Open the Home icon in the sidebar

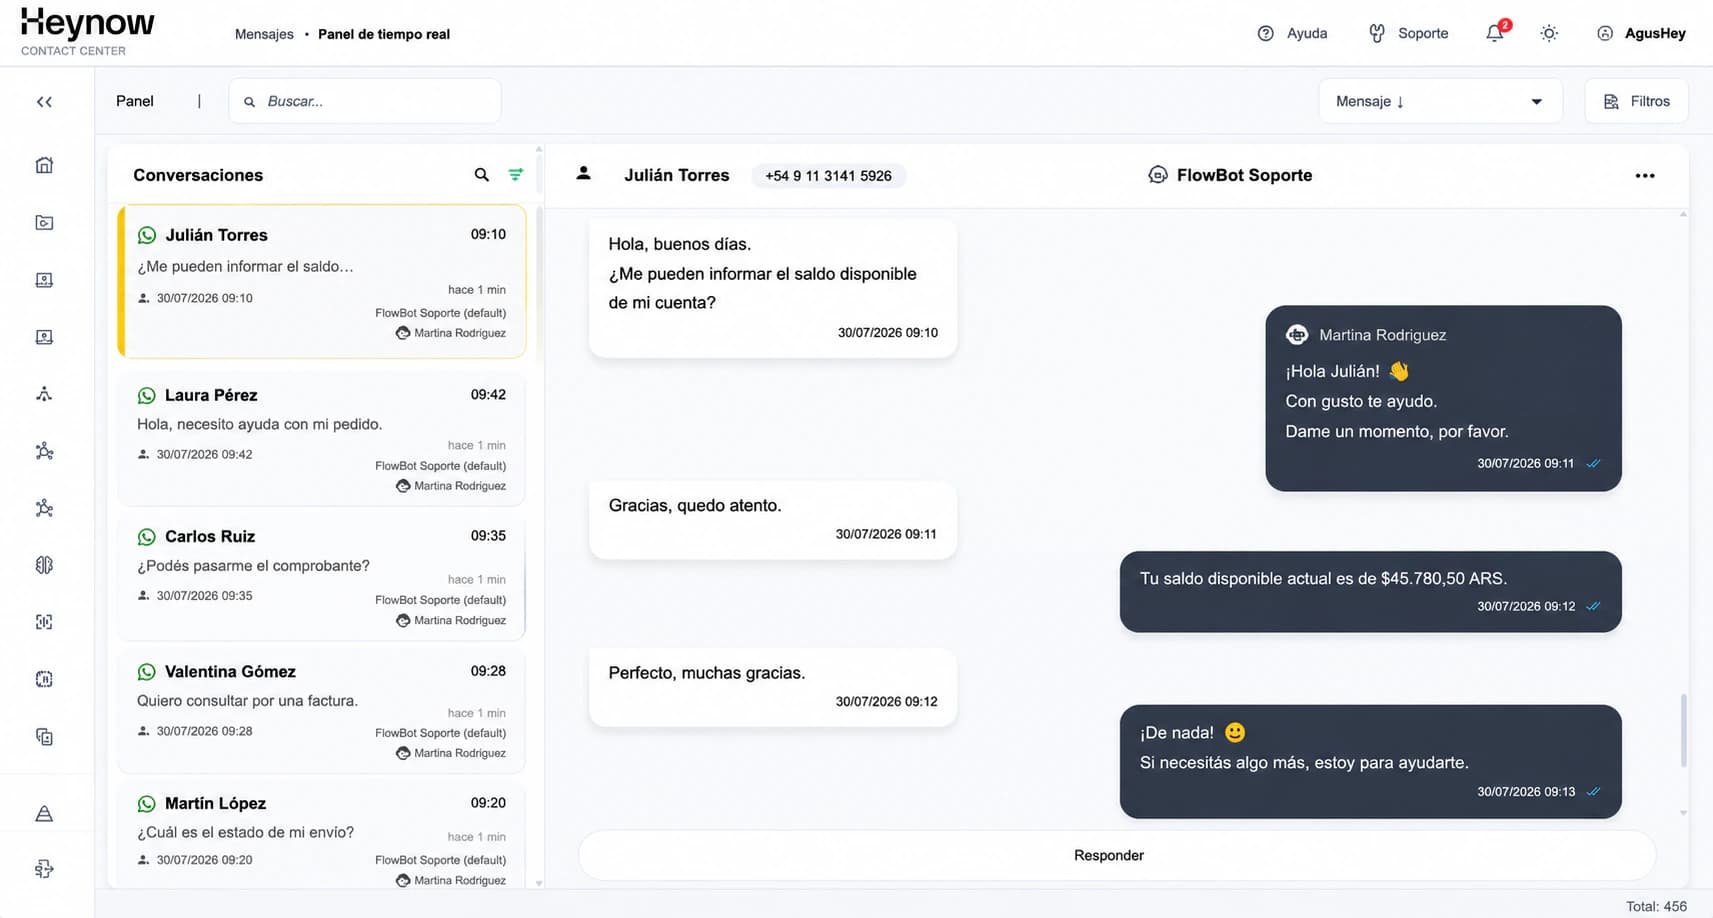(44, 165)
